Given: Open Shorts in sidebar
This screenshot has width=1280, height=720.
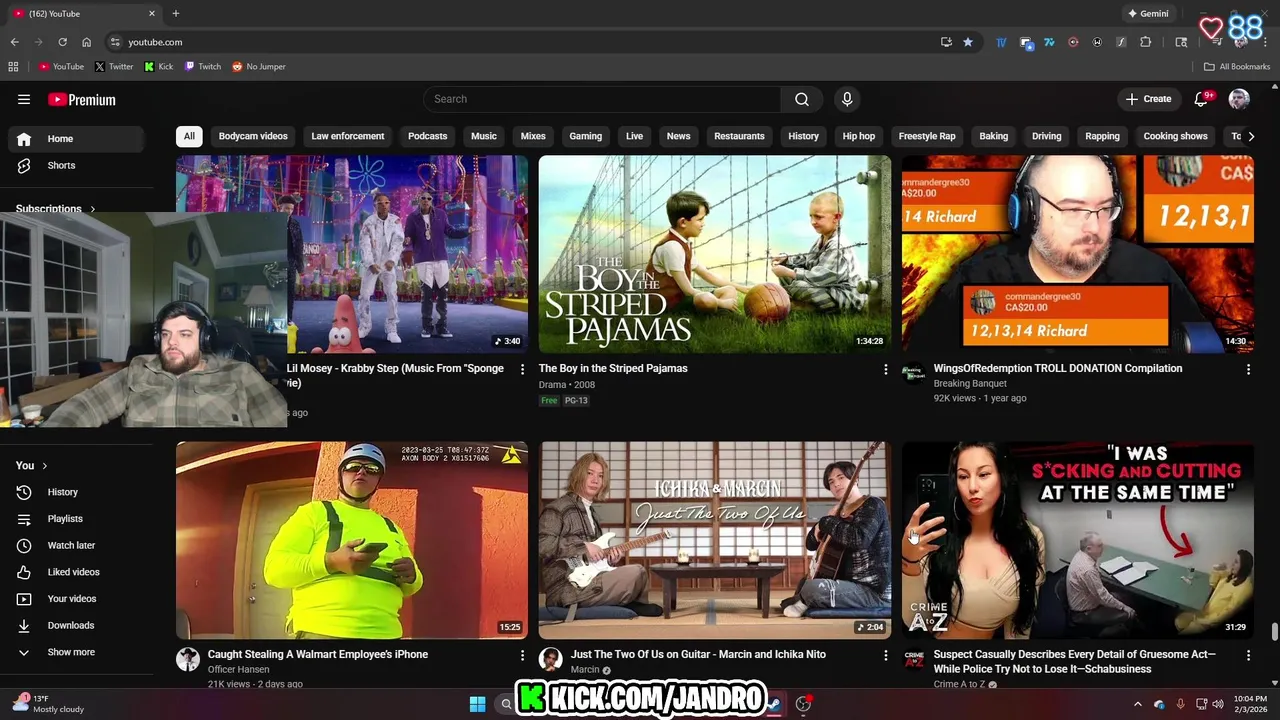Looking at the screenshot, I should pyautogui.click(x=76, y=165).
